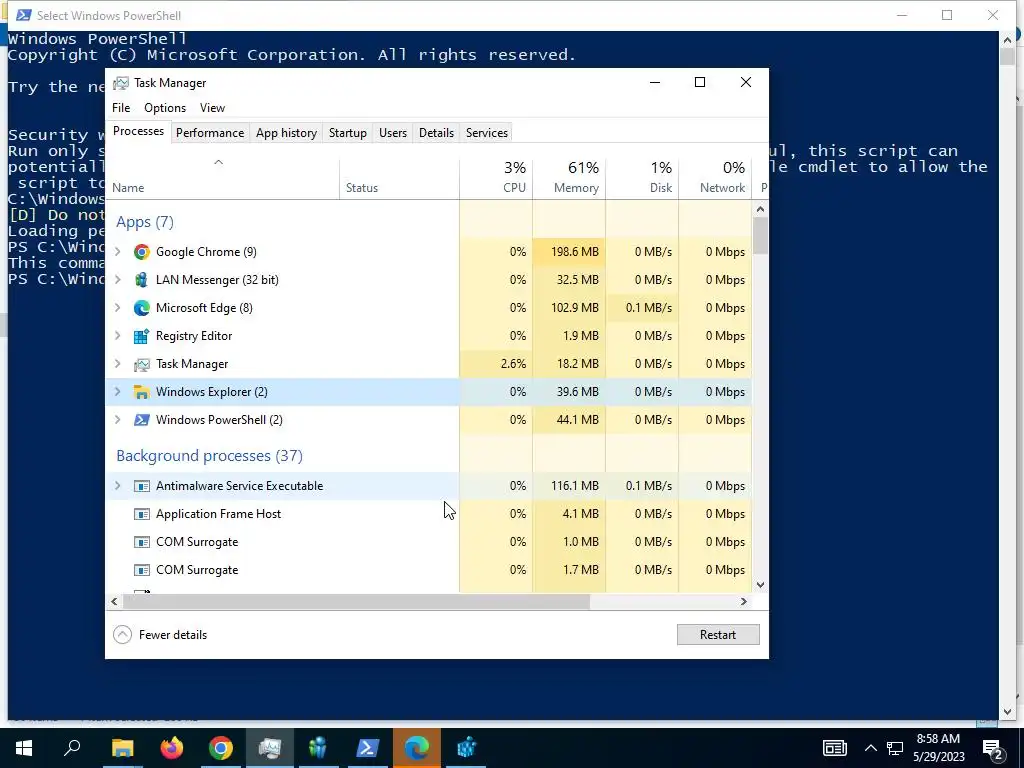Viewport: 1024px width, 768px height.
Task: Click the Restart button
Action: click(718, 635)
